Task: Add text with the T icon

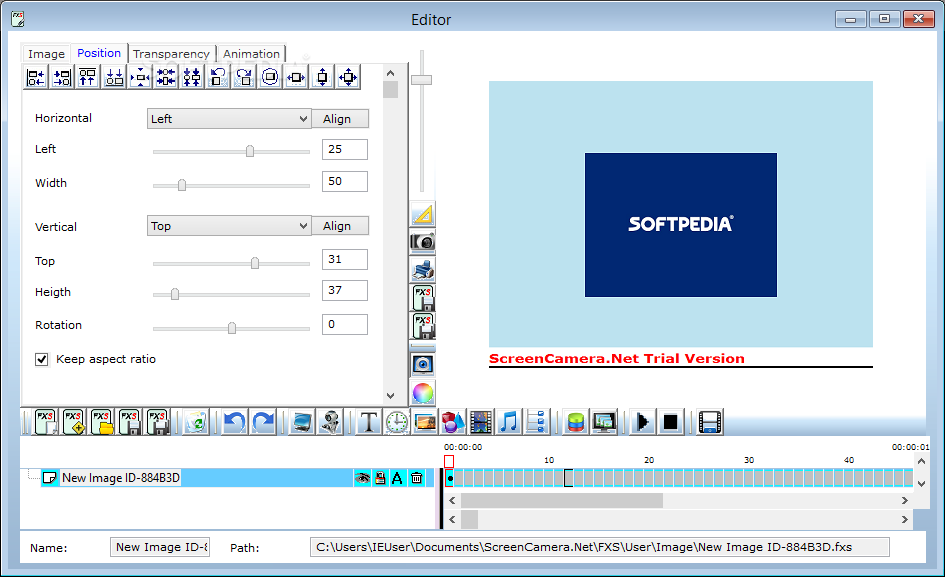Action: [x=368, y=422]
